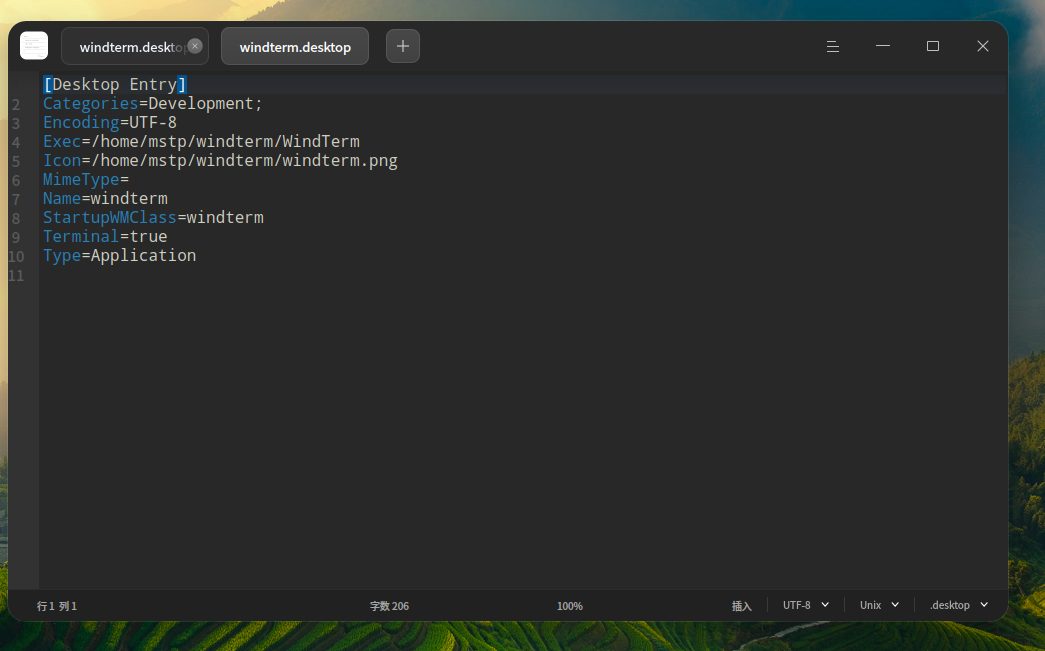Click the character count 字数 206

tap(389, 606)
